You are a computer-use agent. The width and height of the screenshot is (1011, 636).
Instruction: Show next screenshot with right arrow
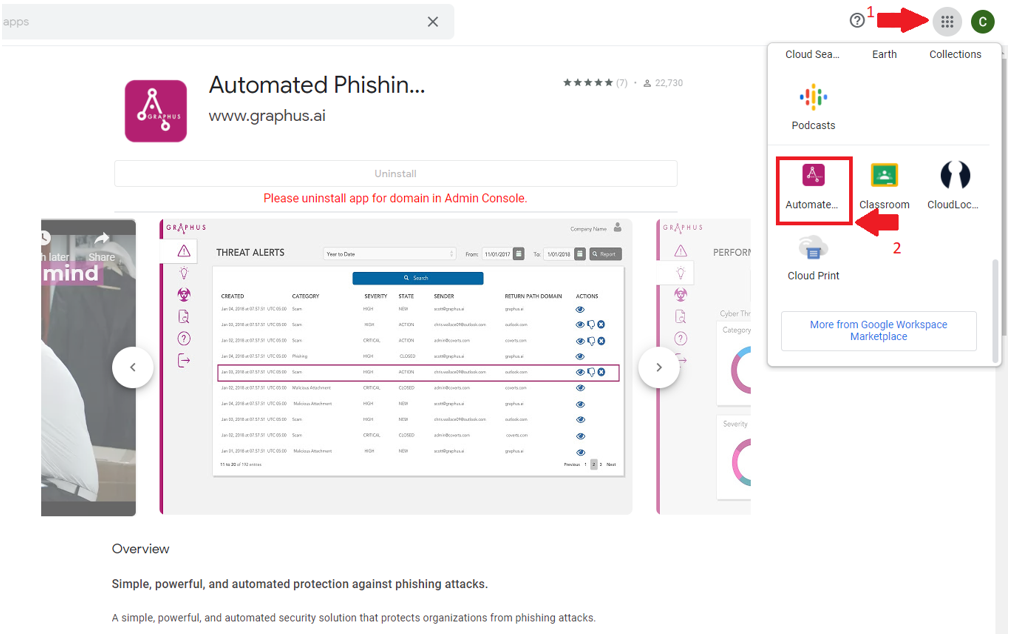[x=658, y=367]
